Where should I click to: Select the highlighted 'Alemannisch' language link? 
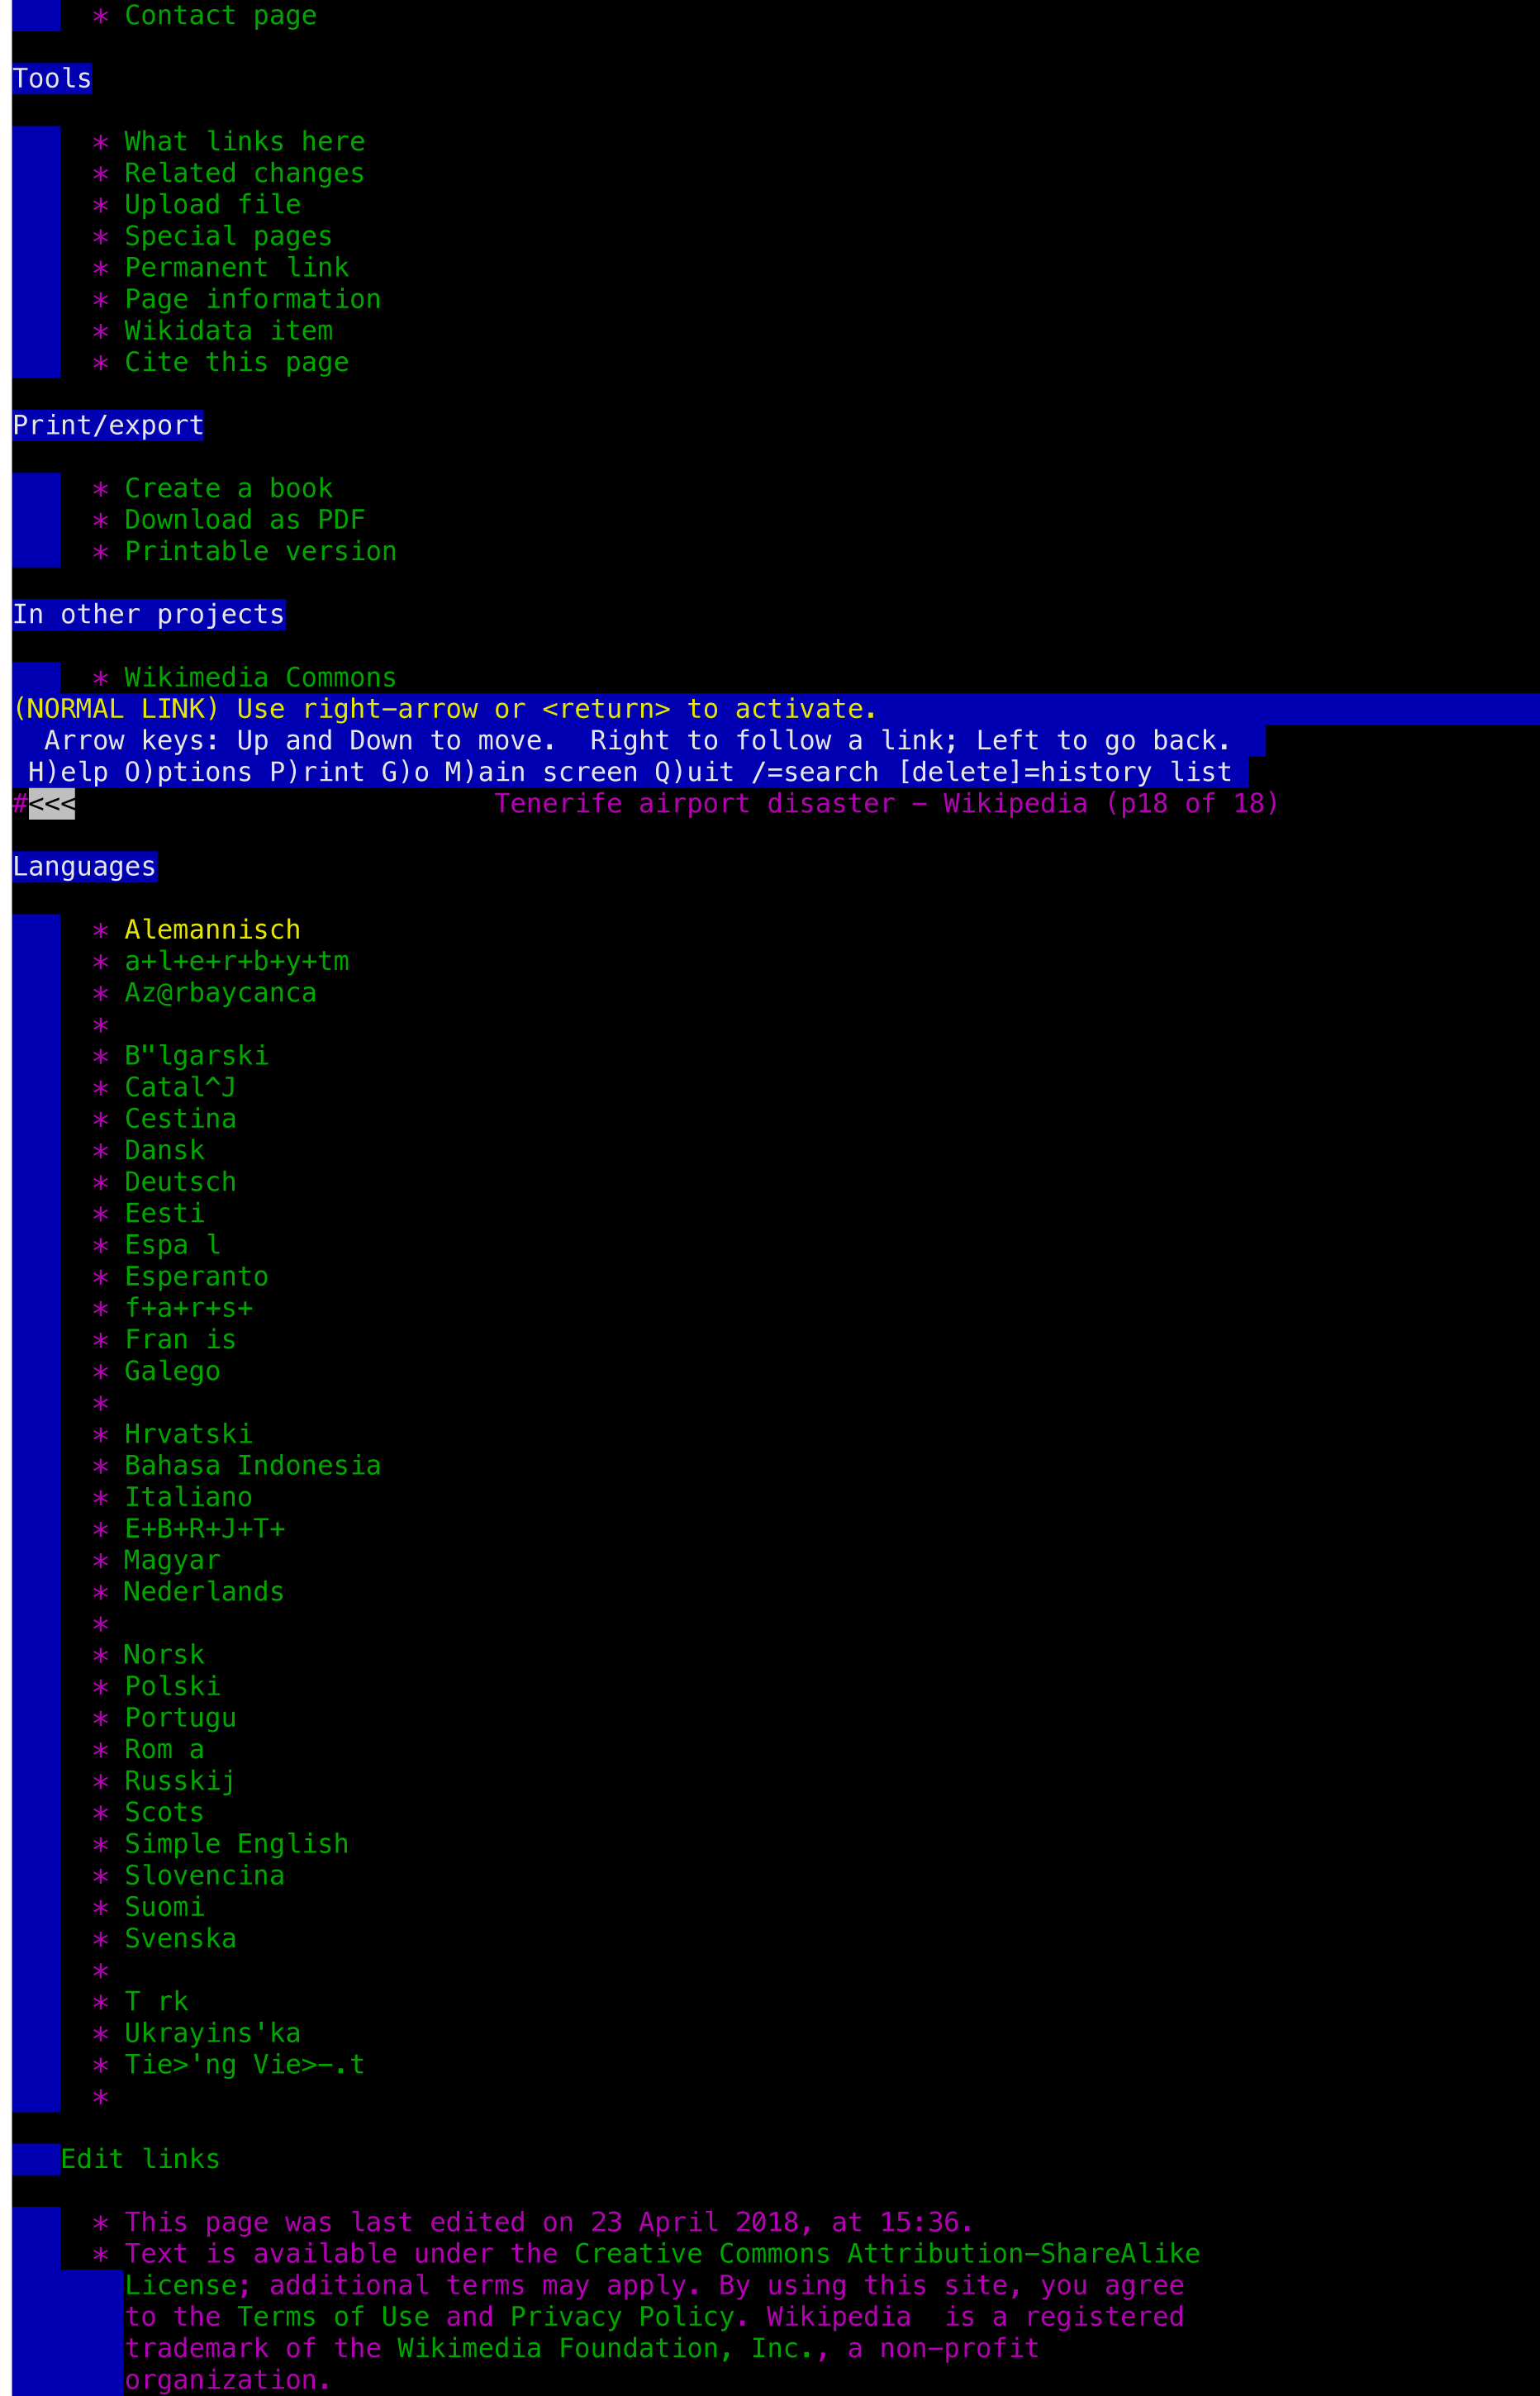coord(212,930)
